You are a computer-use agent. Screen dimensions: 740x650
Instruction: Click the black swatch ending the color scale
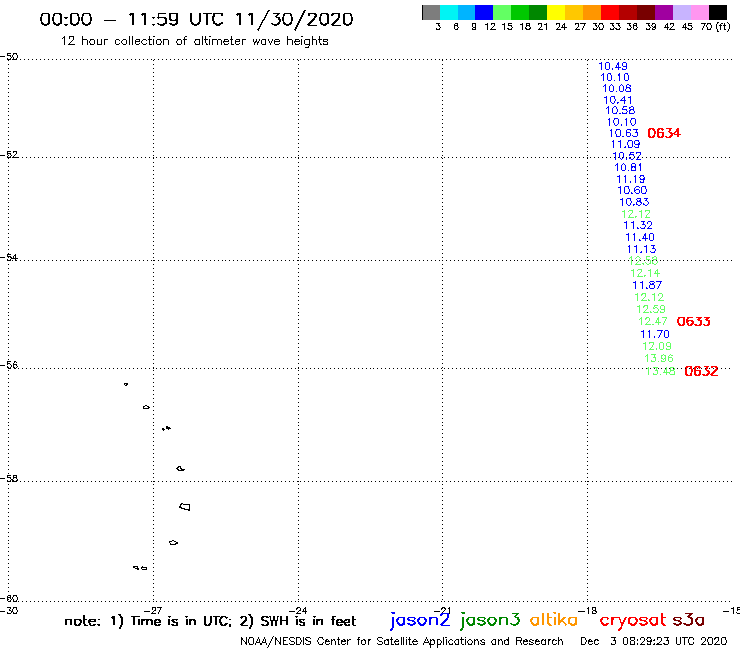[717, 12]
